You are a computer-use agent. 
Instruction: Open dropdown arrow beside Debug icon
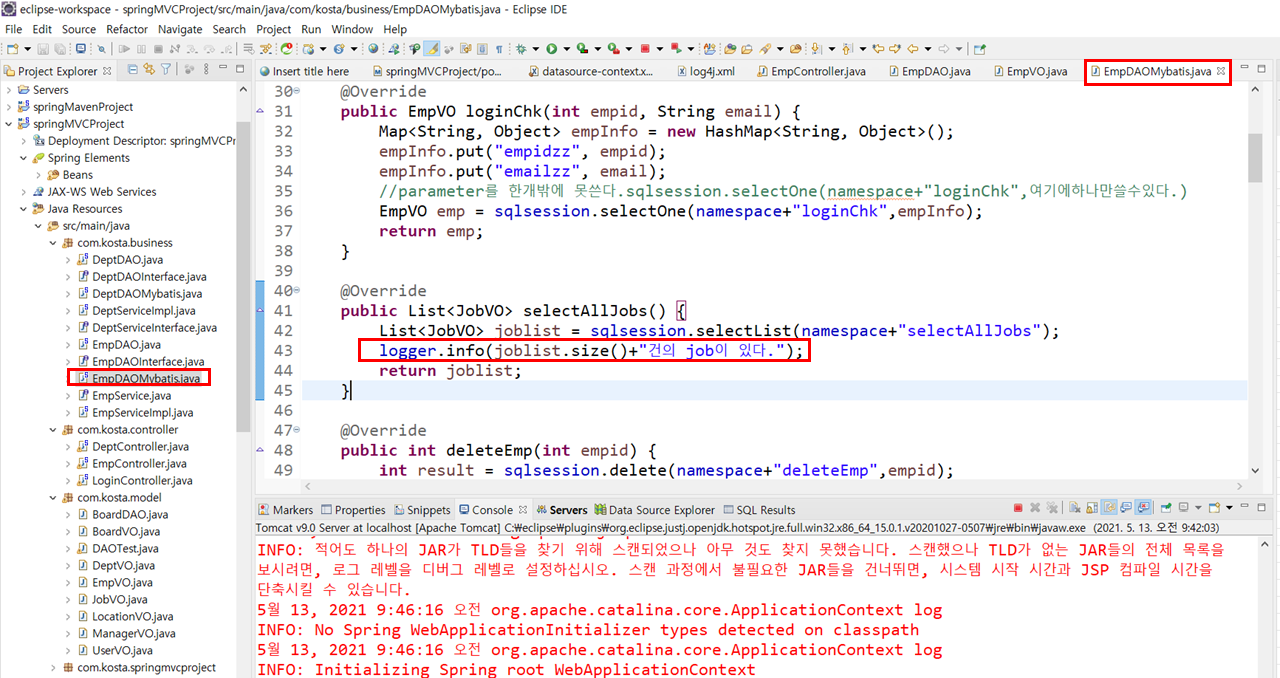(536, 48)
